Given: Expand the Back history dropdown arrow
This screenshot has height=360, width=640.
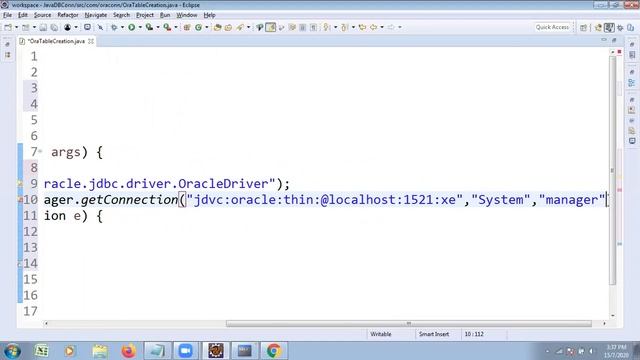Looking at the screenshot, I should tap(382, 27).
